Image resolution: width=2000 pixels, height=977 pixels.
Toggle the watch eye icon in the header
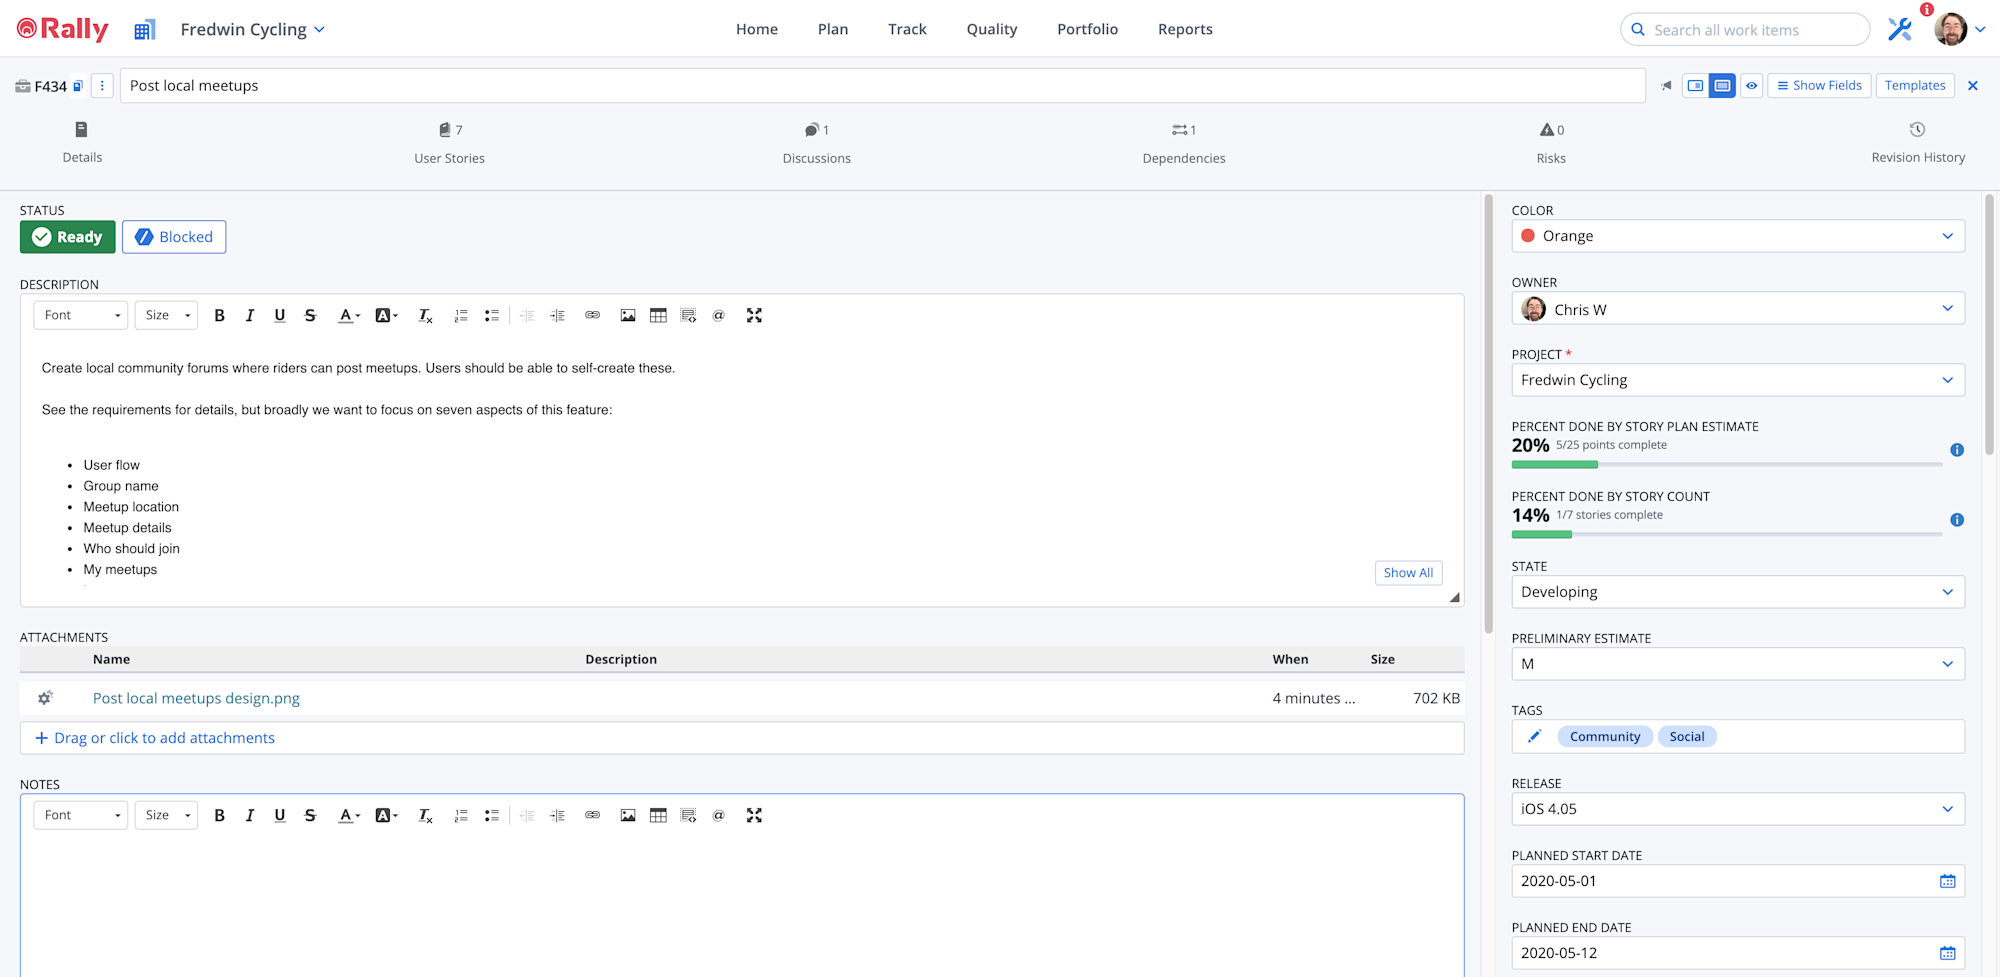tap(1751, 86)
